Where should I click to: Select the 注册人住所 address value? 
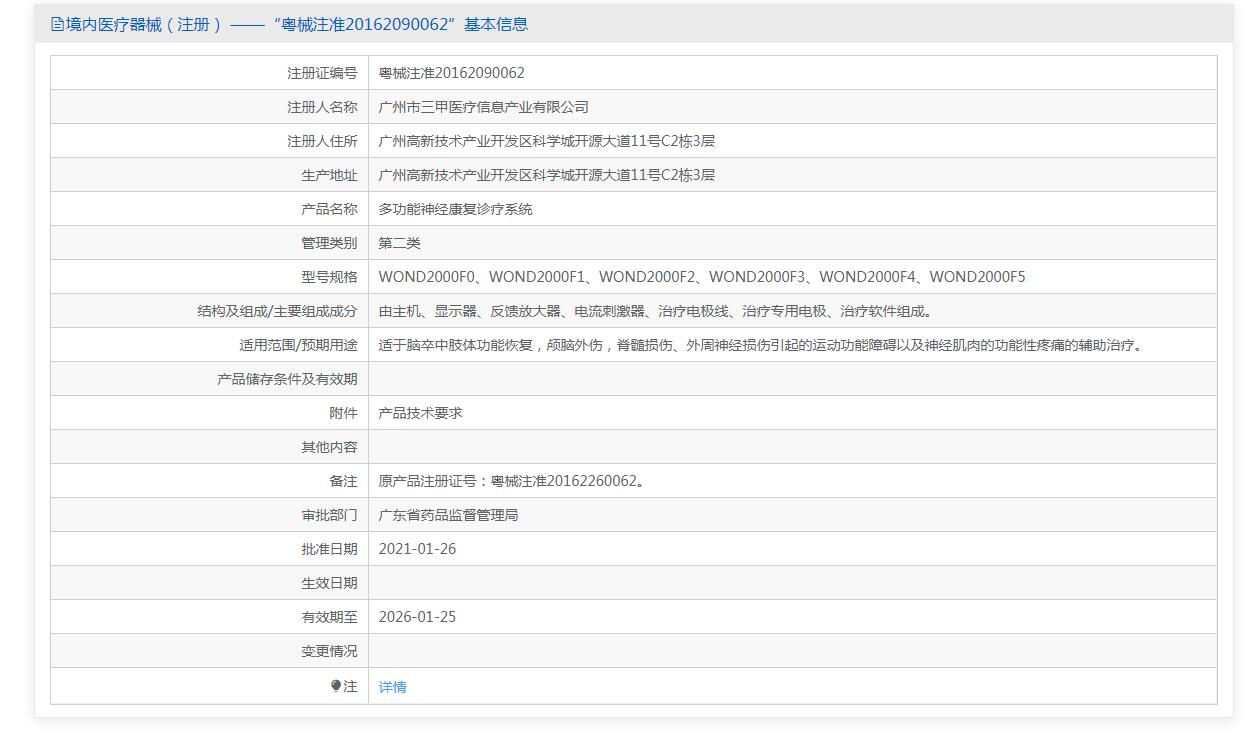pyautogui.click(x=546, y=141)
